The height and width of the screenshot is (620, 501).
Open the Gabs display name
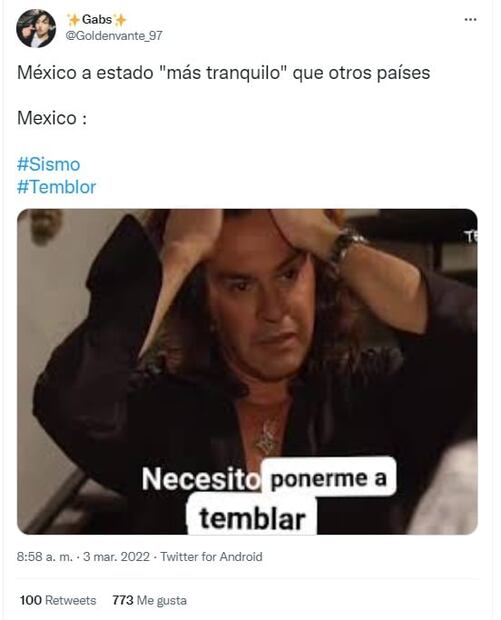[97, 19]
